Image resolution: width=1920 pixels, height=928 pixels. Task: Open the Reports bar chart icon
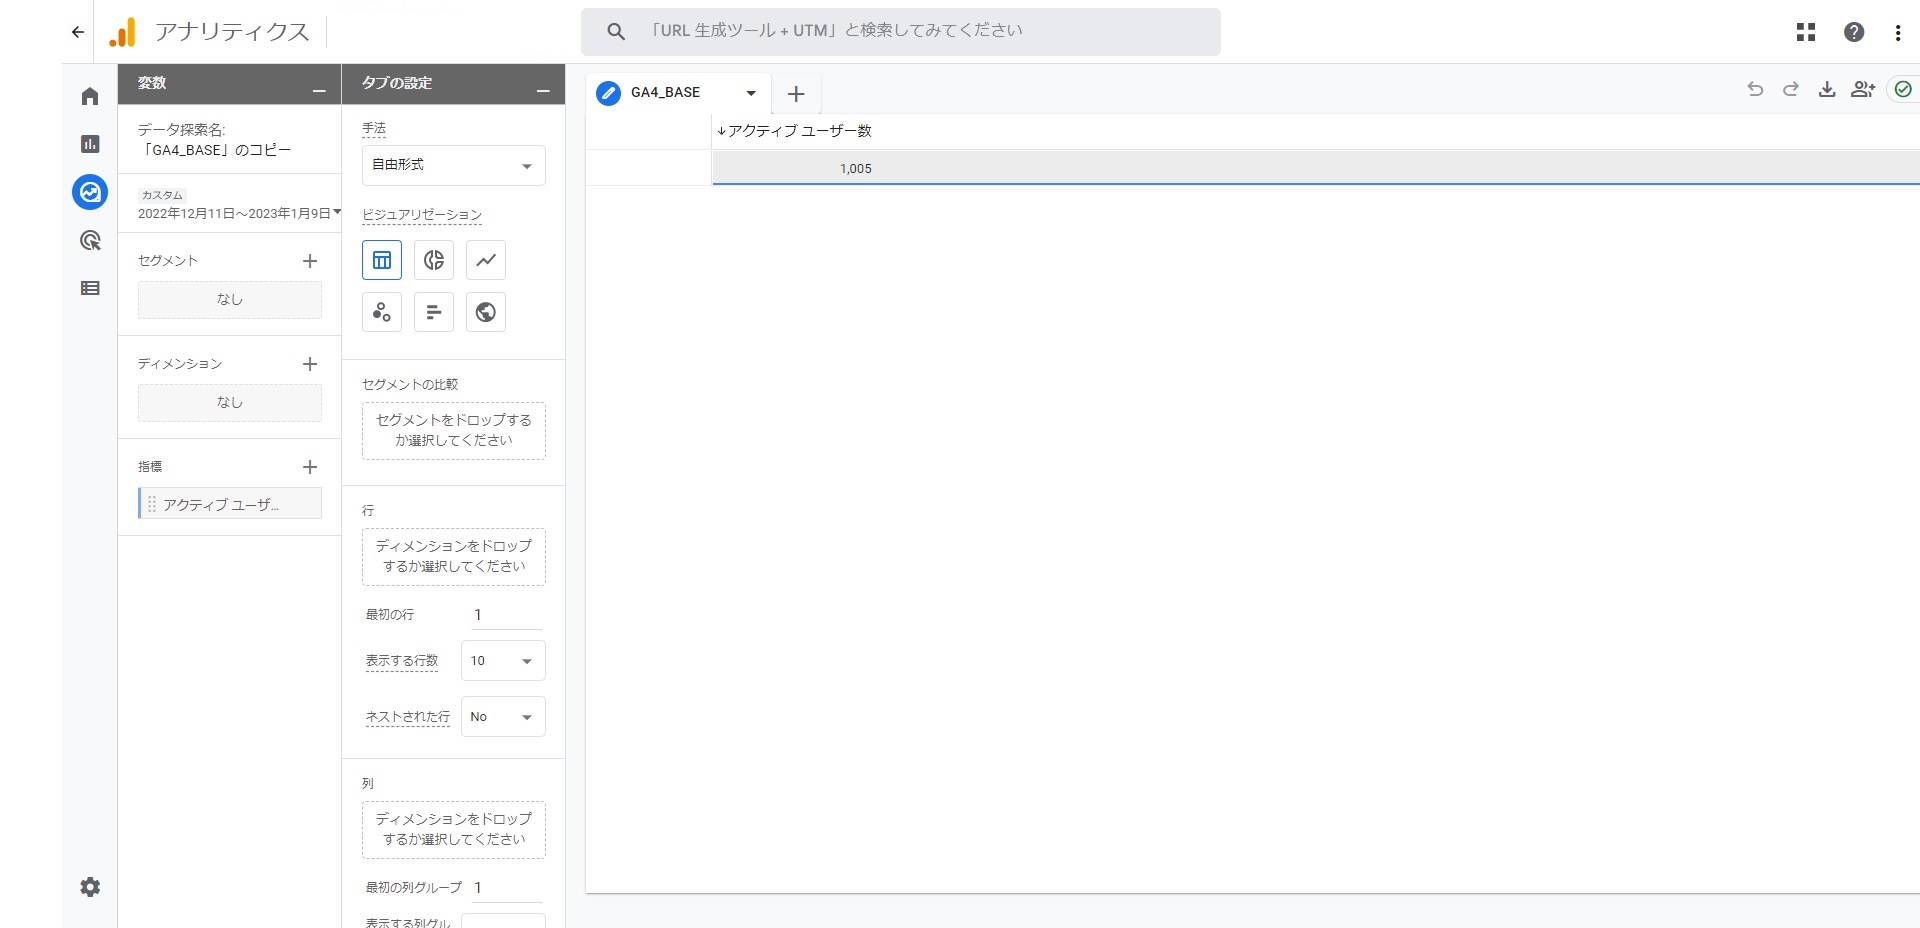[x=90, y=144]
